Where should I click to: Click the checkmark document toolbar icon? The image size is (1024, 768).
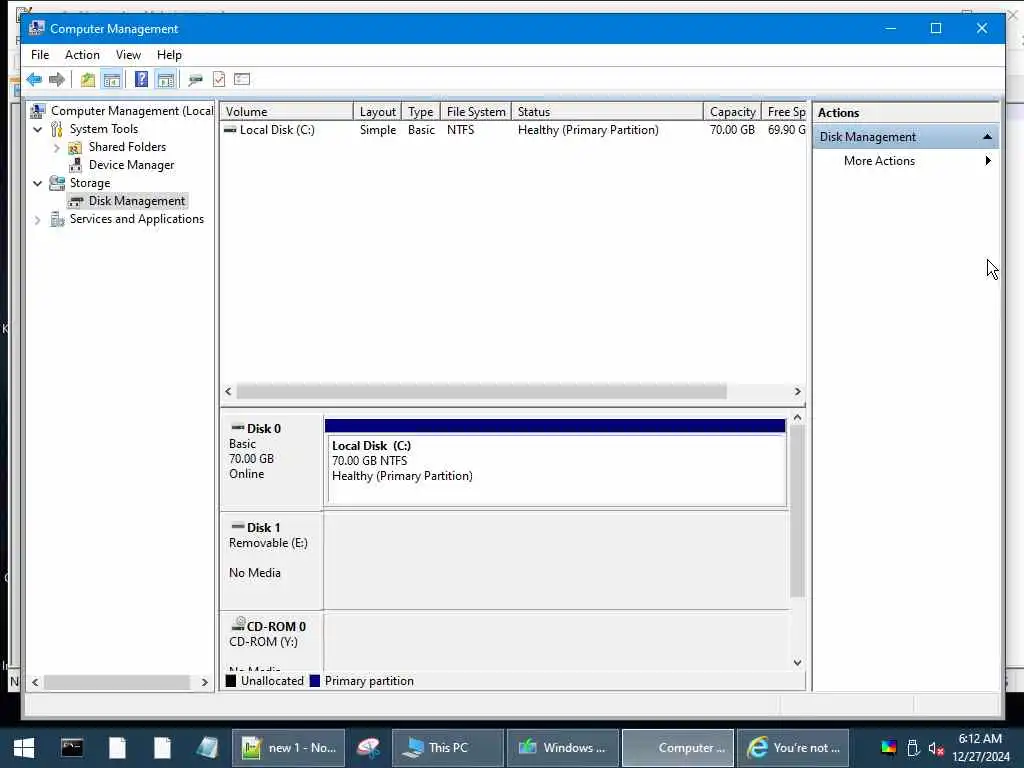pyautogui.click(x=219, y=80)
